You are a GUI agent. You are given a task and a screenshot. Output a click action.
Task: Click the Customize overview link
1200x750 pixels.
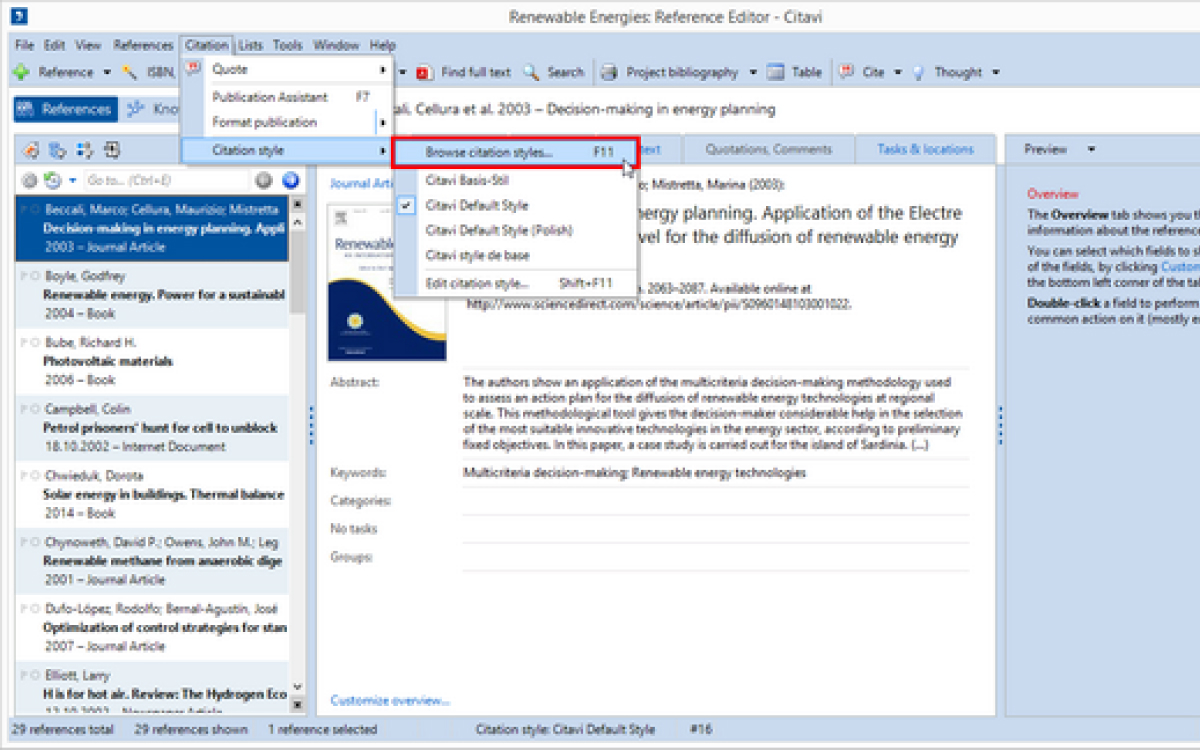pyautogui.click(x=389, y=700)
